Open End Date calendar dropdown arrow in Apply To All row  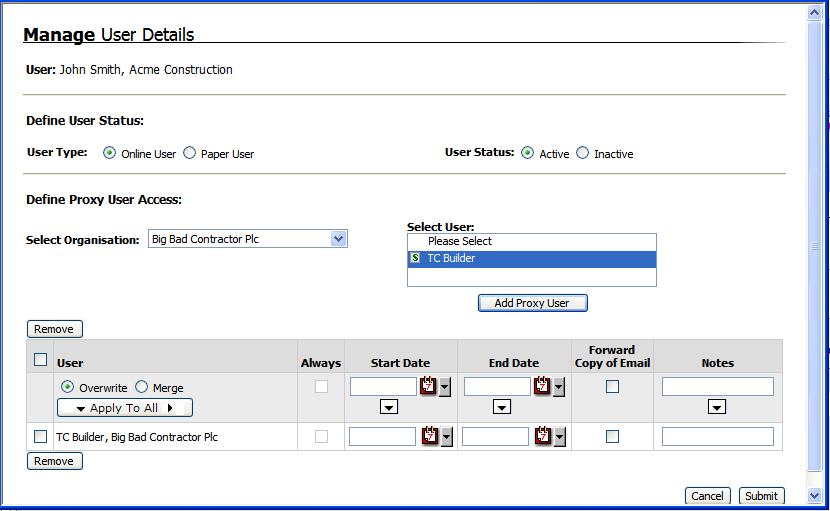point(559,387)
